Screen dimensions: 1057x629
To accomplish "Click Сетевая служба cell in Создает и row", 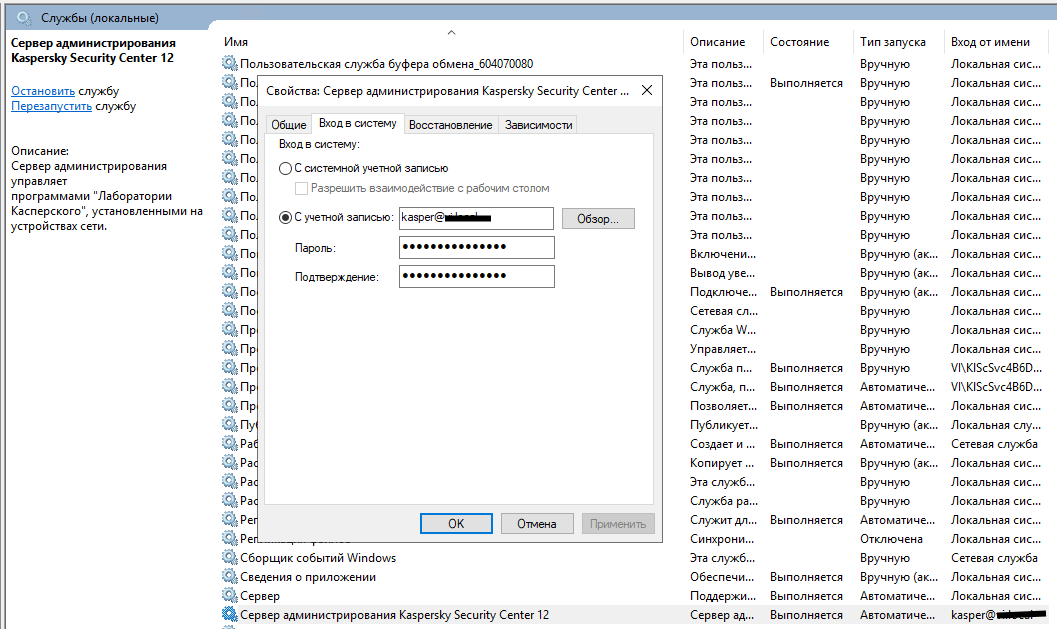I will point(994,444).
